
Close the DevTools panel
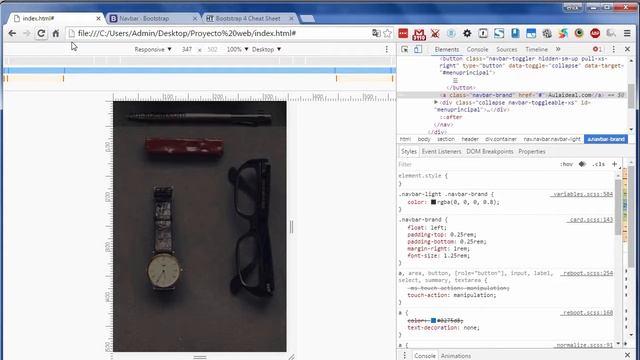(x=627, y=49)
